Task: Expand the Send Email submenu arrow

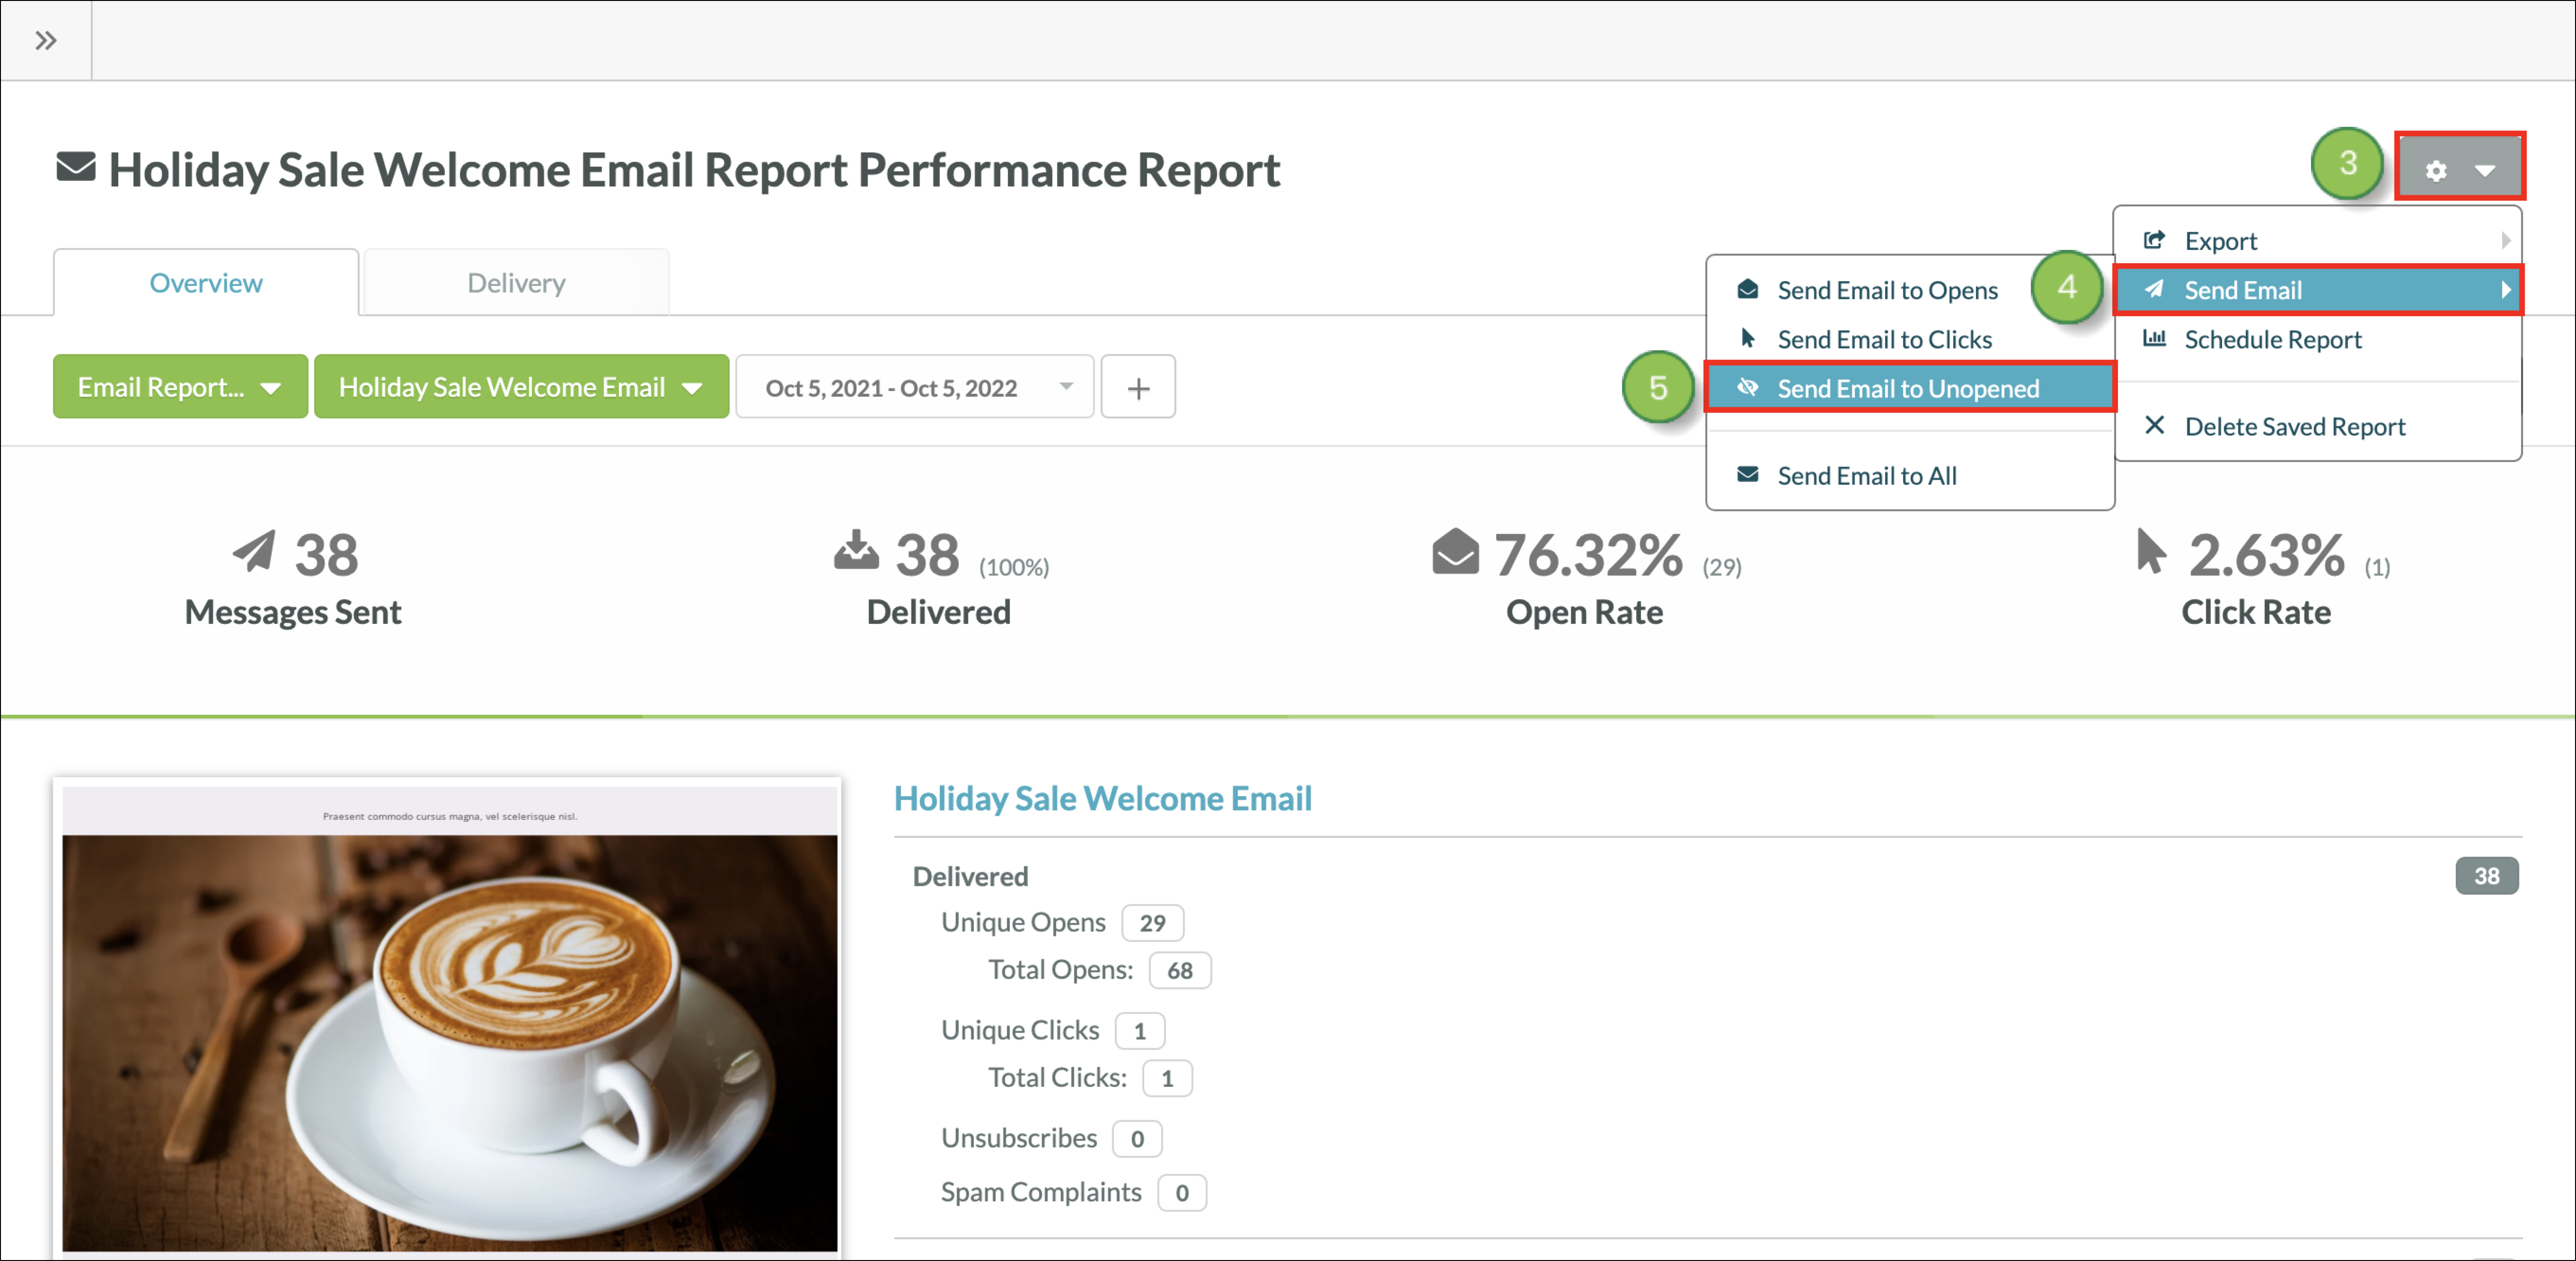Action: coord(2505,290)
